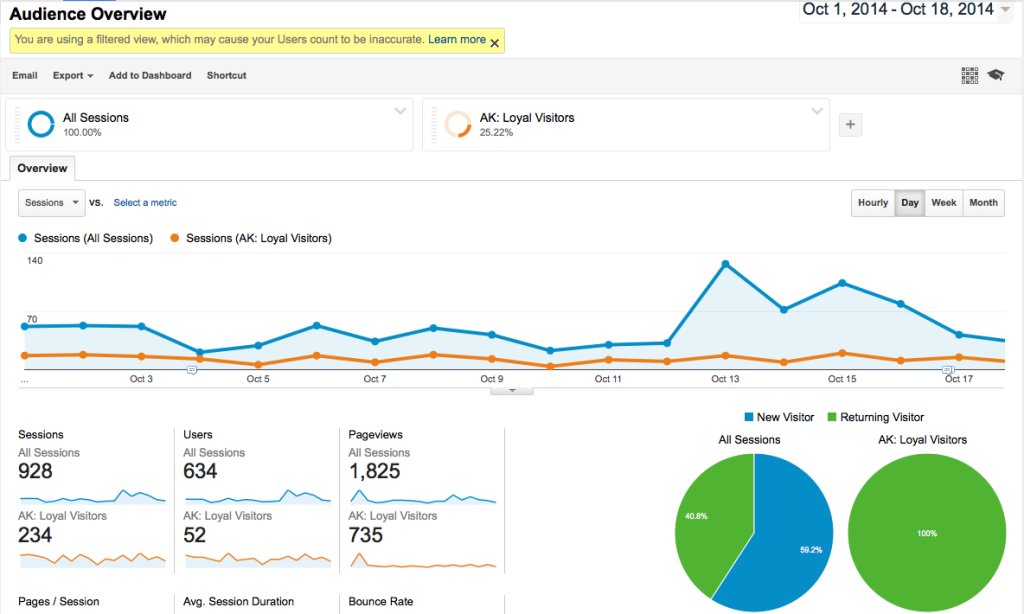Open Analytics Academy graduation cap icon
The height and width of the screenshot is (614, 1024).
[x=996, y=74]
